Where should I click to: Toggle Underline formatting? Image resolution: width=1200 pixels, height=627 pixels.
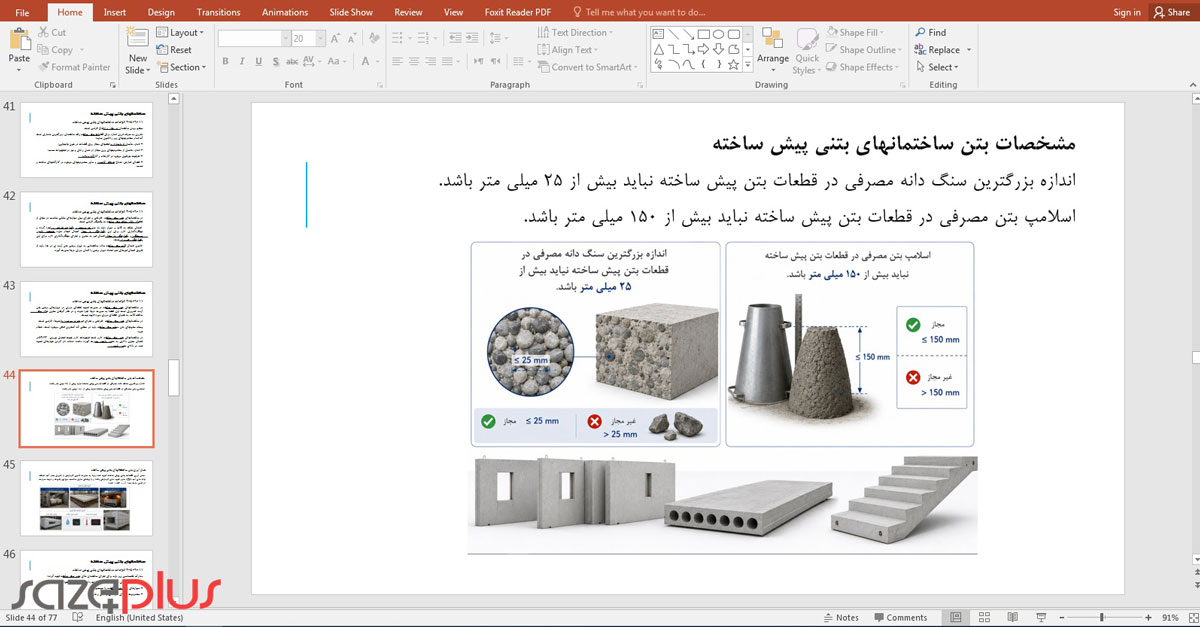tap(258, 61)
